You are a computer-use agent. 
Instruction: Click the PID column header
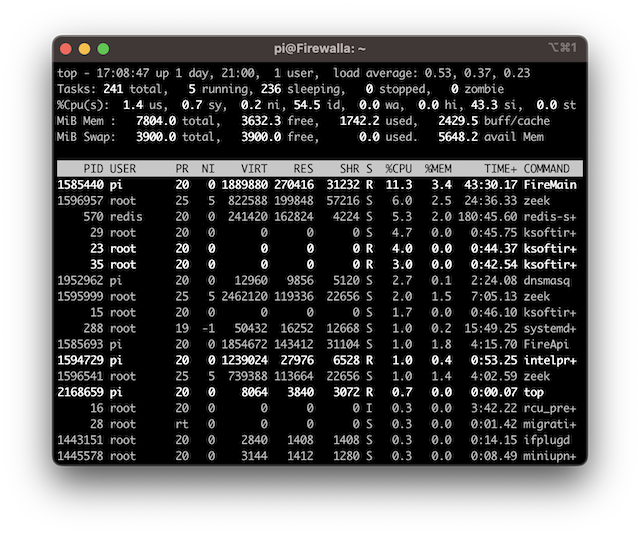coord(92,169)
